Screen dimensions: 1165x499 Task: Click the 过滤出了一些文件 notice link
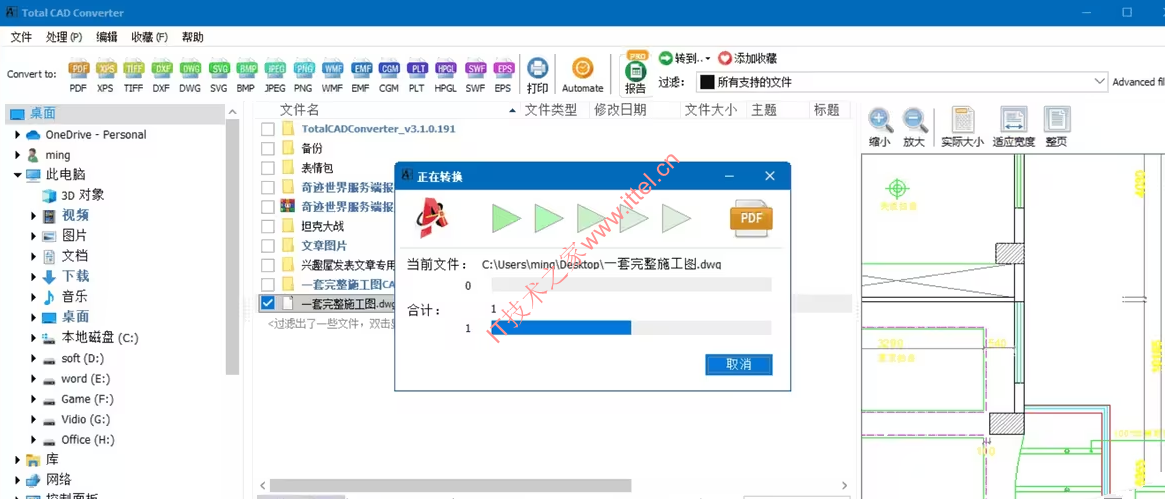pos(331,324)
